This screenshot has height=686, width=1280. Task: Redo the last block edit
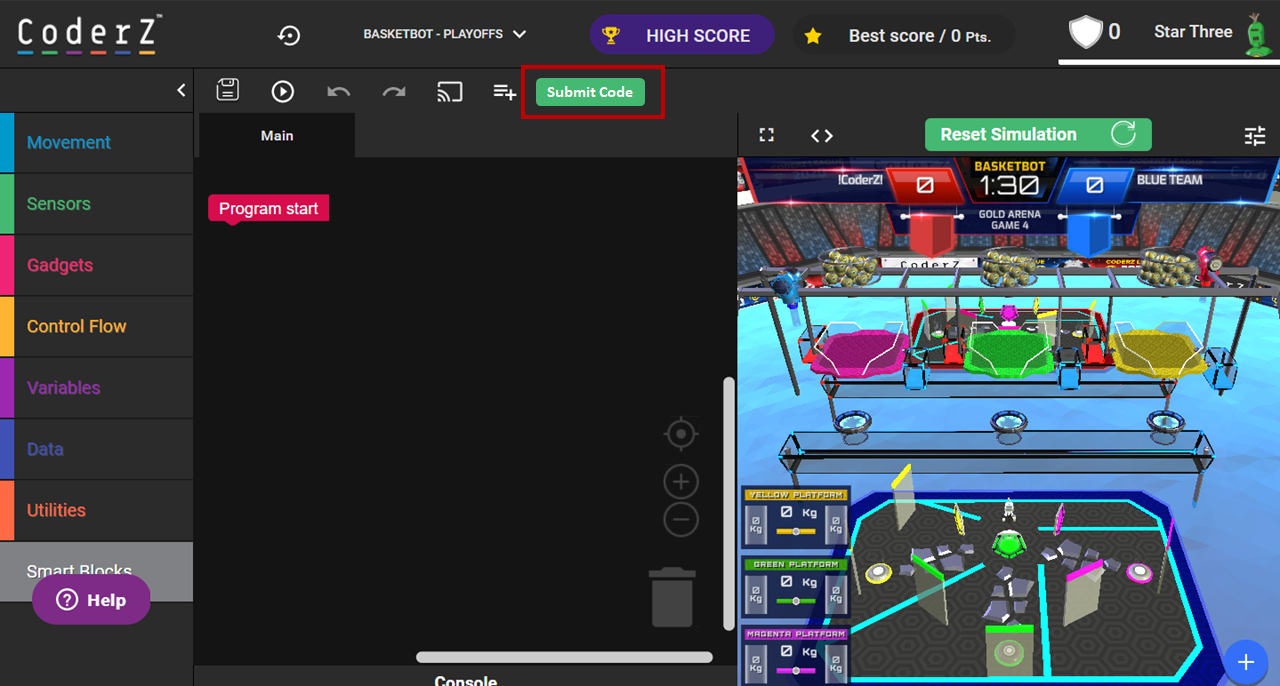(394, 91)
